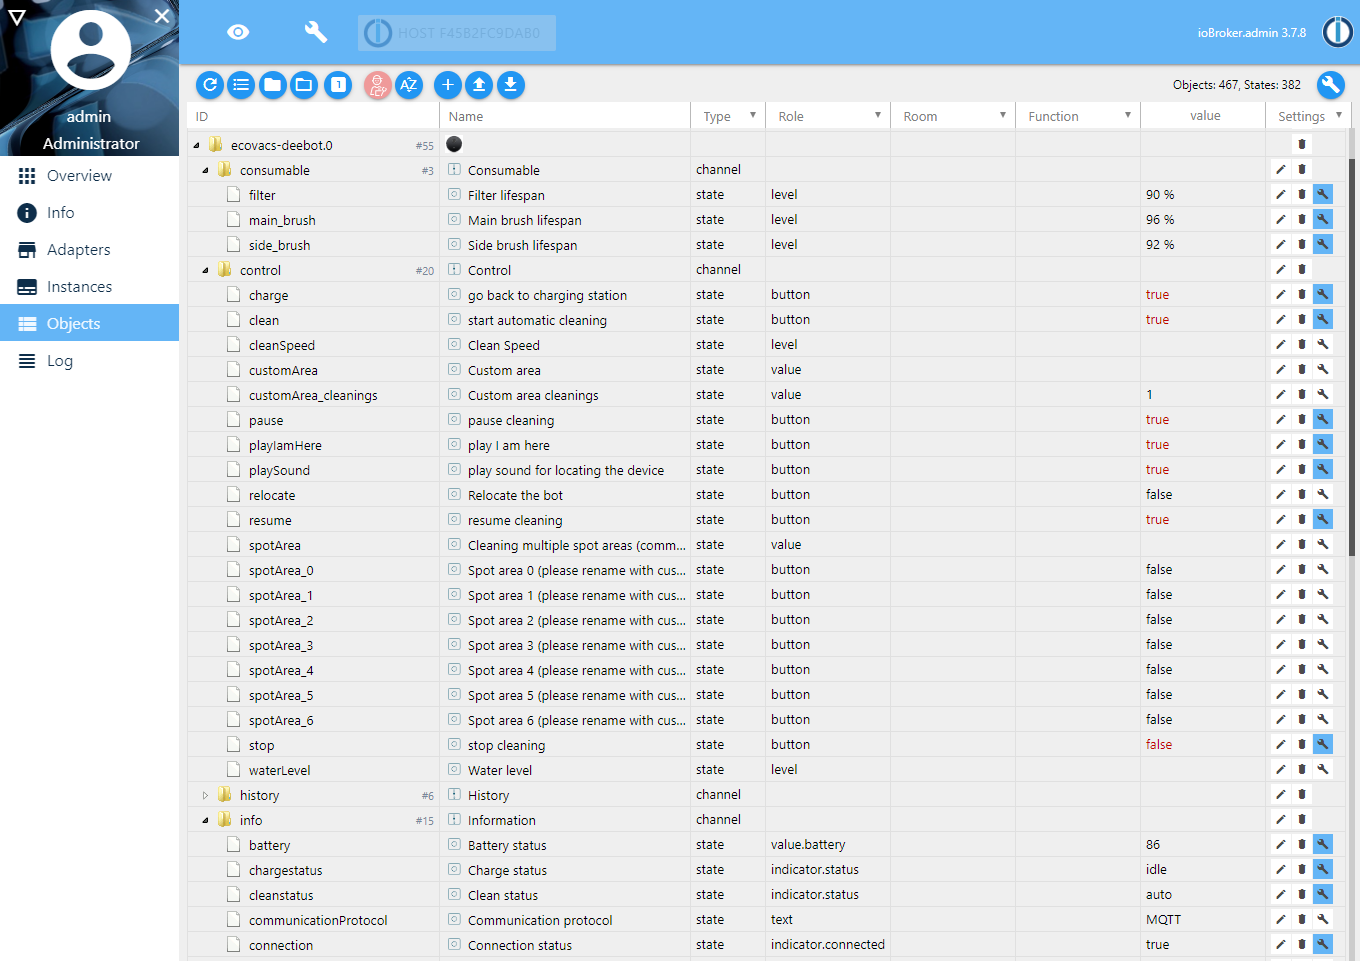Edit the charge object
1360x961 pixels.
point(1280,295)
